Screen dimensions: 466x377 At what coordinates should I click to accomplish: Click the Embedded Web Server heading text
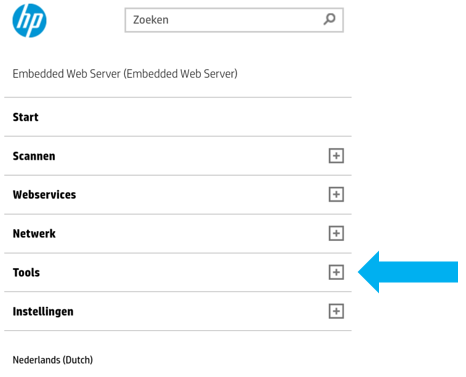(x=125, y=74)
